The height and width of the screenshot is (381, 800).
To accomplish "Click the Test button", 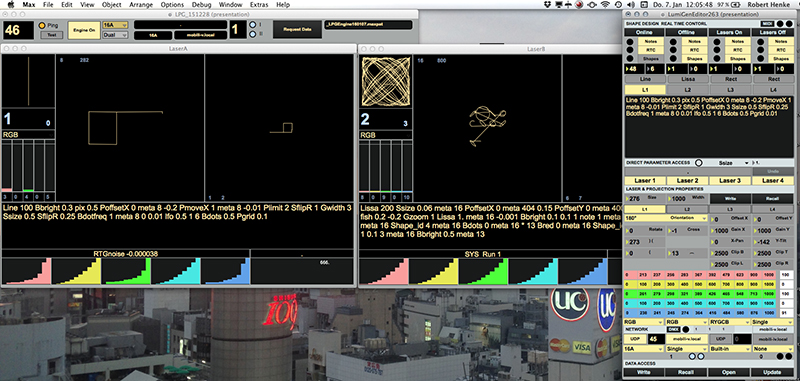I will [x=52, y=35].
